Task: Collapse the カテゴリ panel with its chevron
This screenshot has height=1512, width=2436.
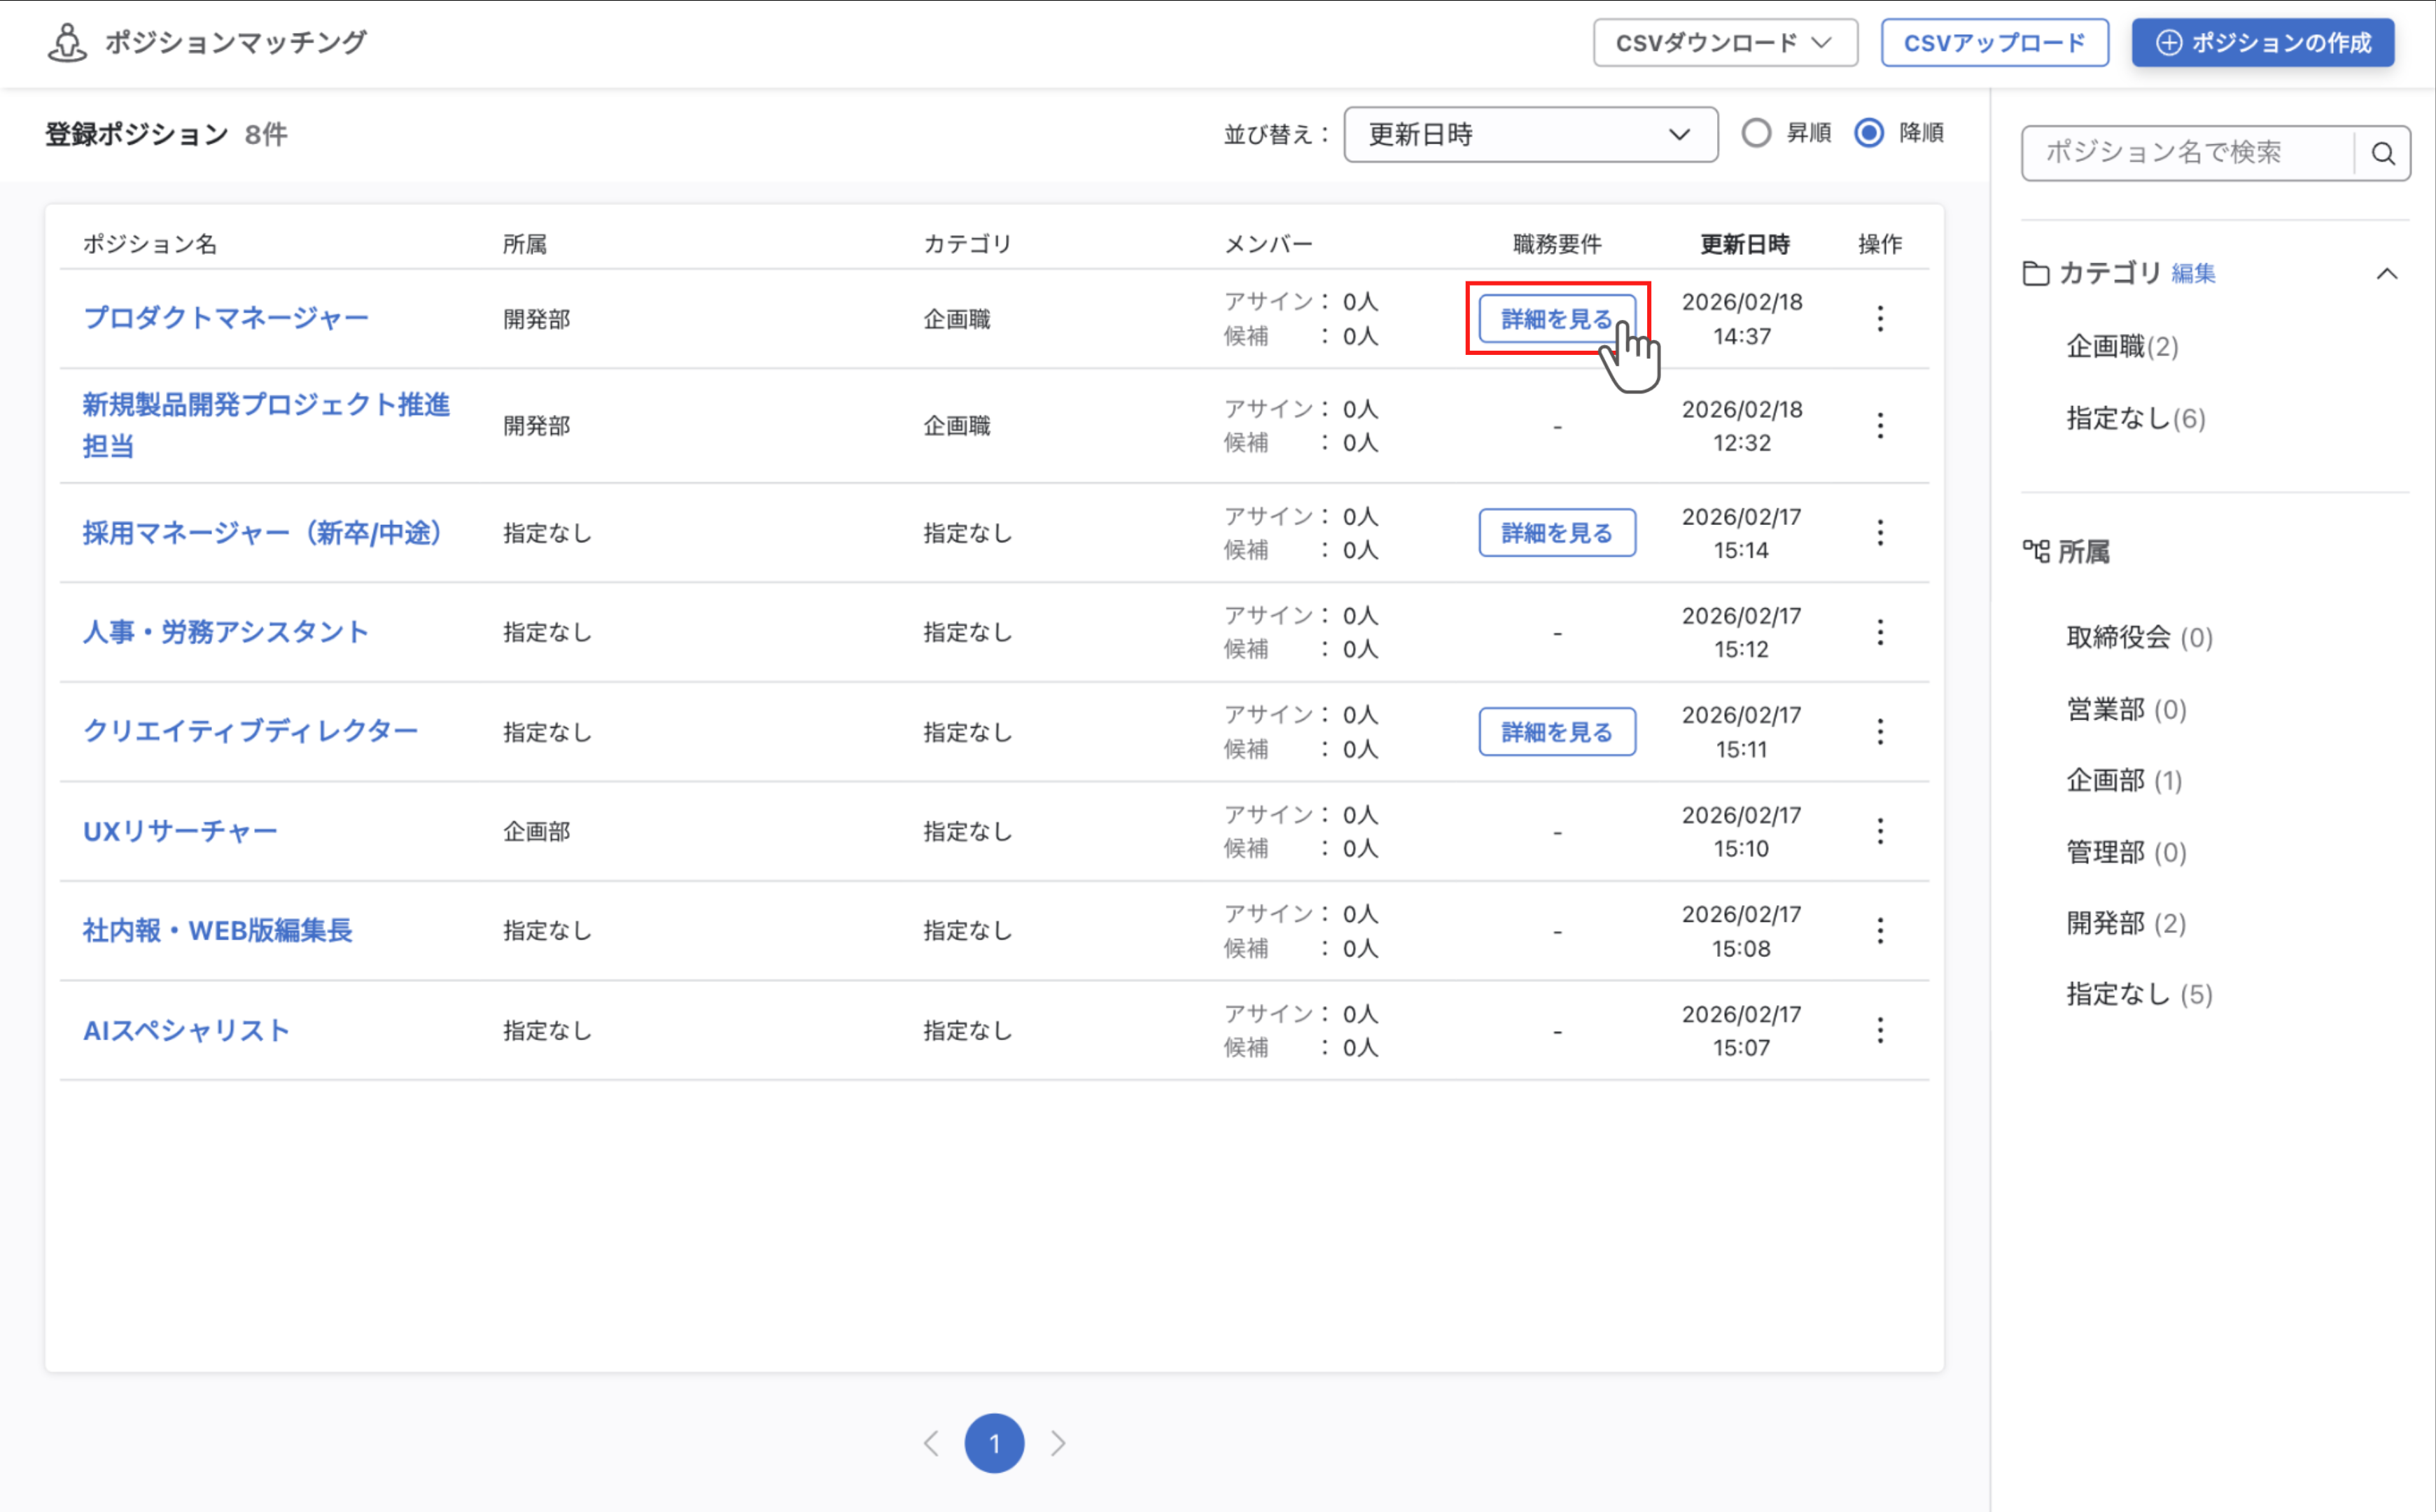Action: click(x=2388, y=274)
